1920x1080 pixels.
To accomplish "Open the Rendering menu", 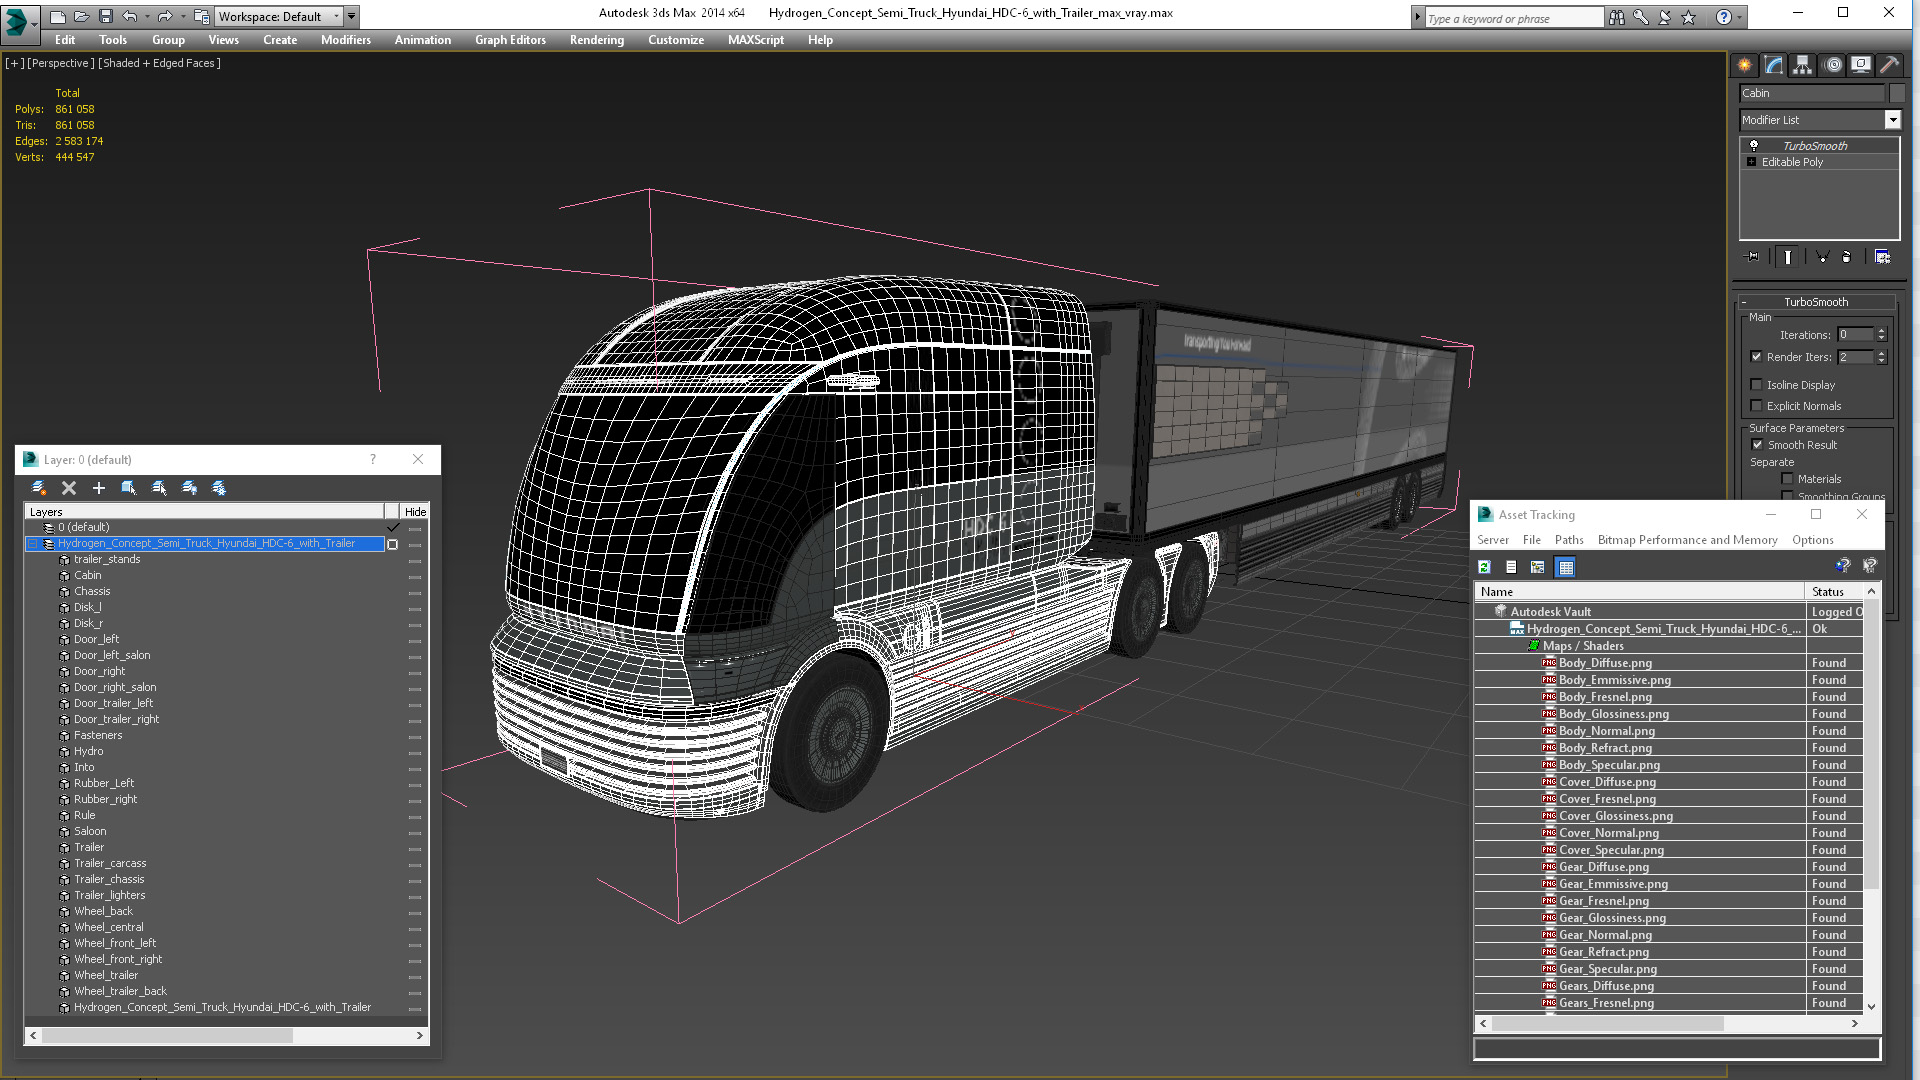I will 597,40.
